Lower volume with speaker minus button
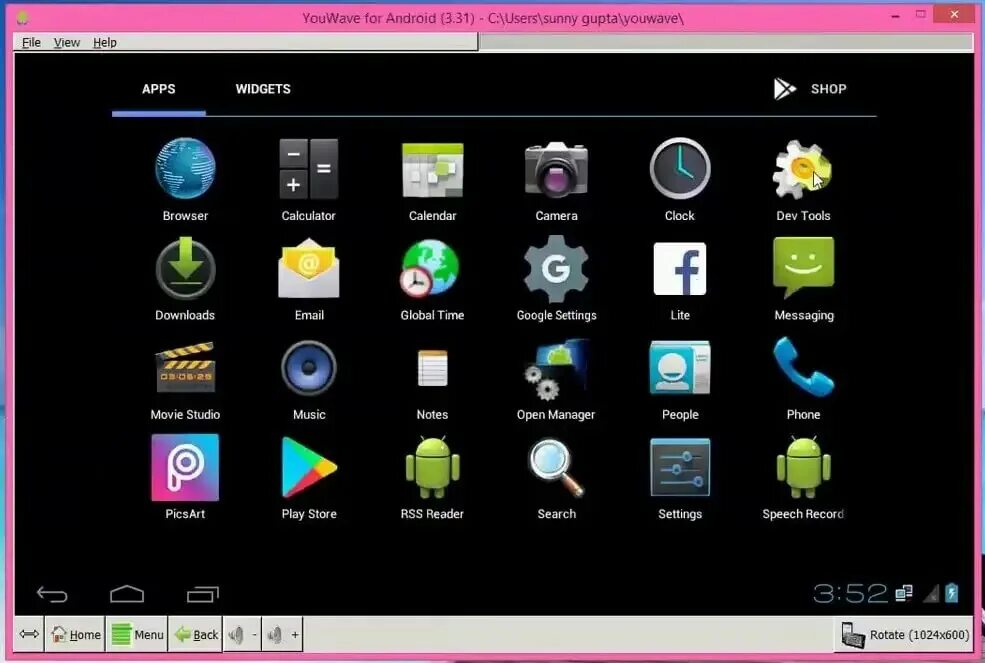The height and width of the screenshot is (663, 985). [242, 635]
